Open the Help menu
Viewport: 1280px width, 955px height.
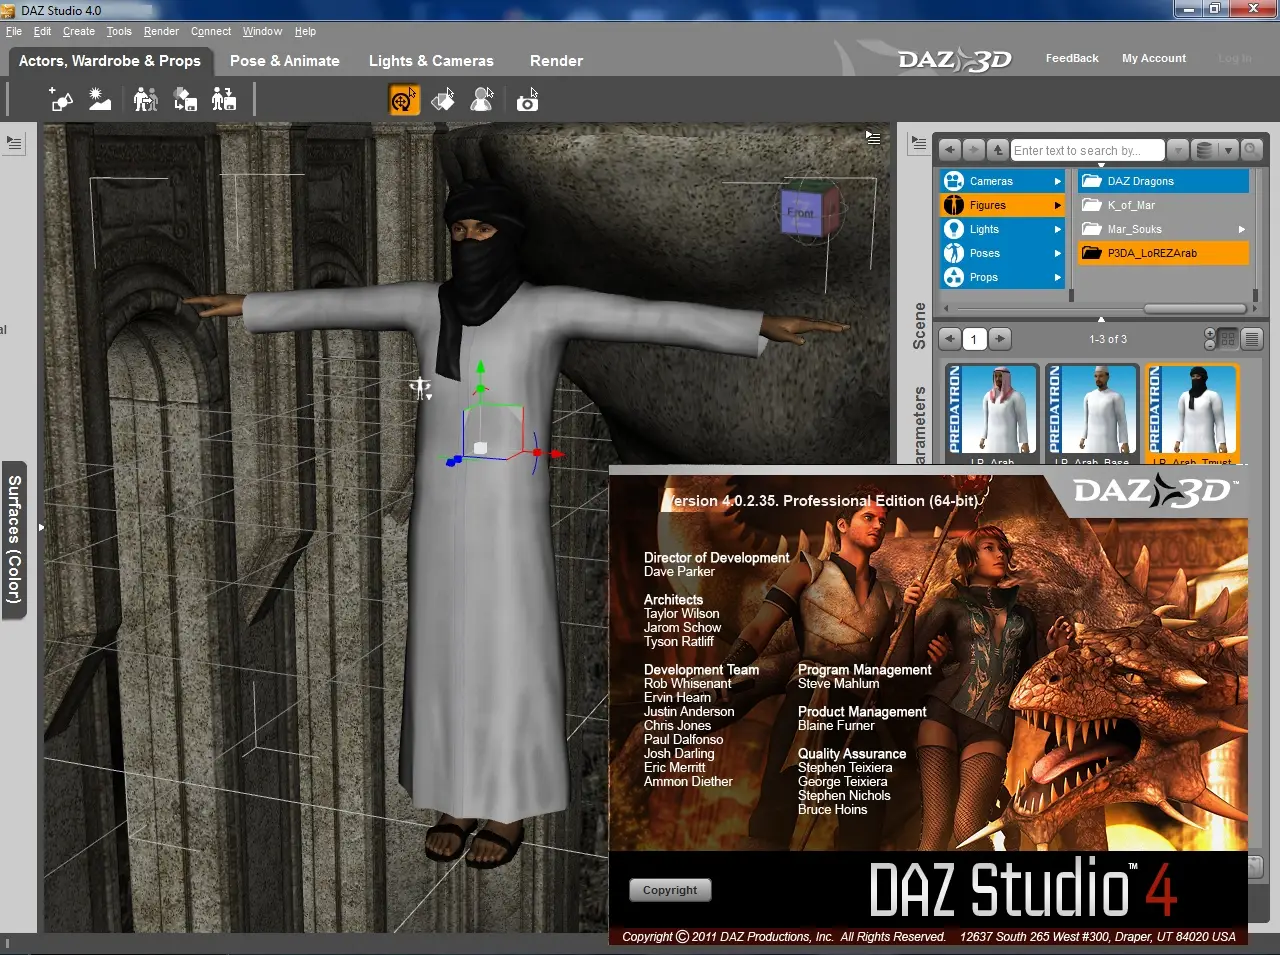(305, 31)
